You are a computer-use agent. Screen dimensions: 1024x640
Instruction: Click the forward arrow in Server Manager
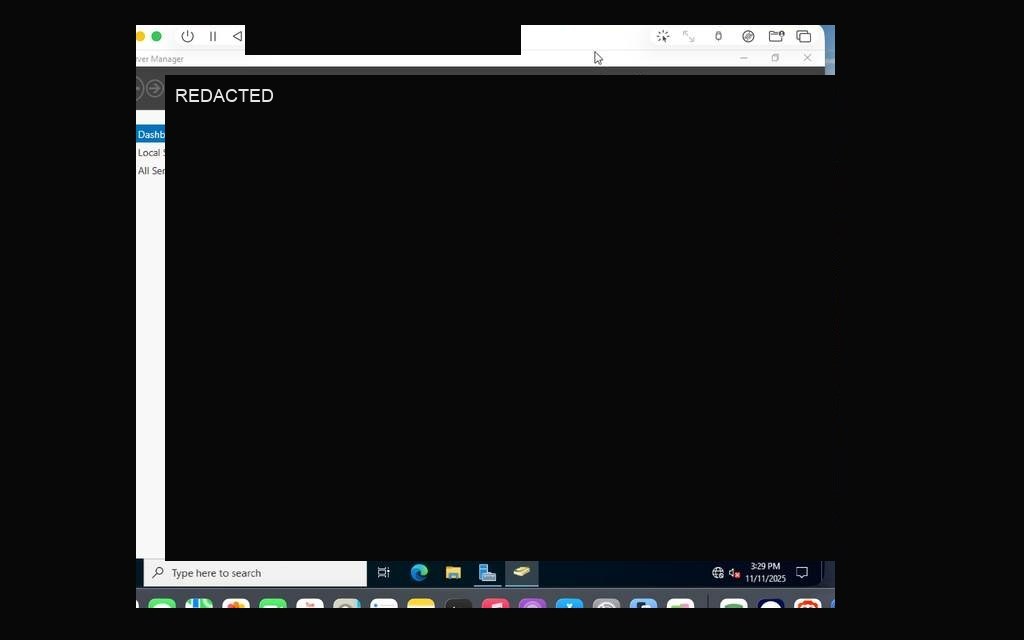tap(155, 88)
